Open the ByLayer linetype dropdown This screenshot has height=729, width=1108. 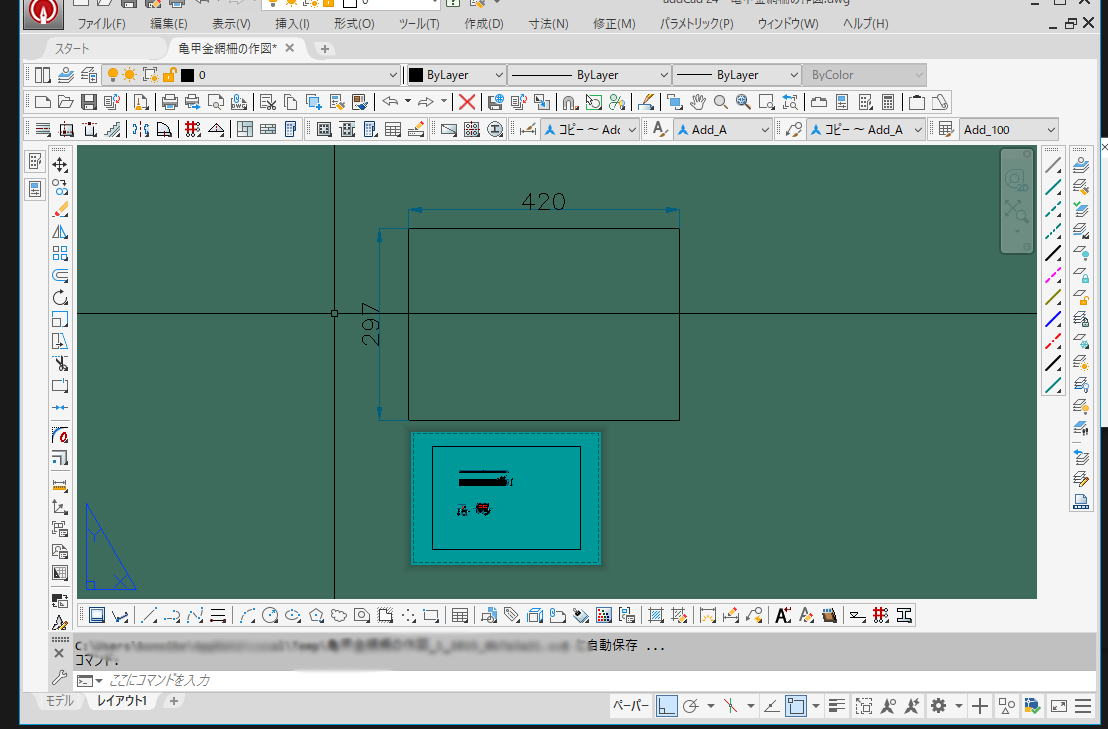click(x=663, y=75)
